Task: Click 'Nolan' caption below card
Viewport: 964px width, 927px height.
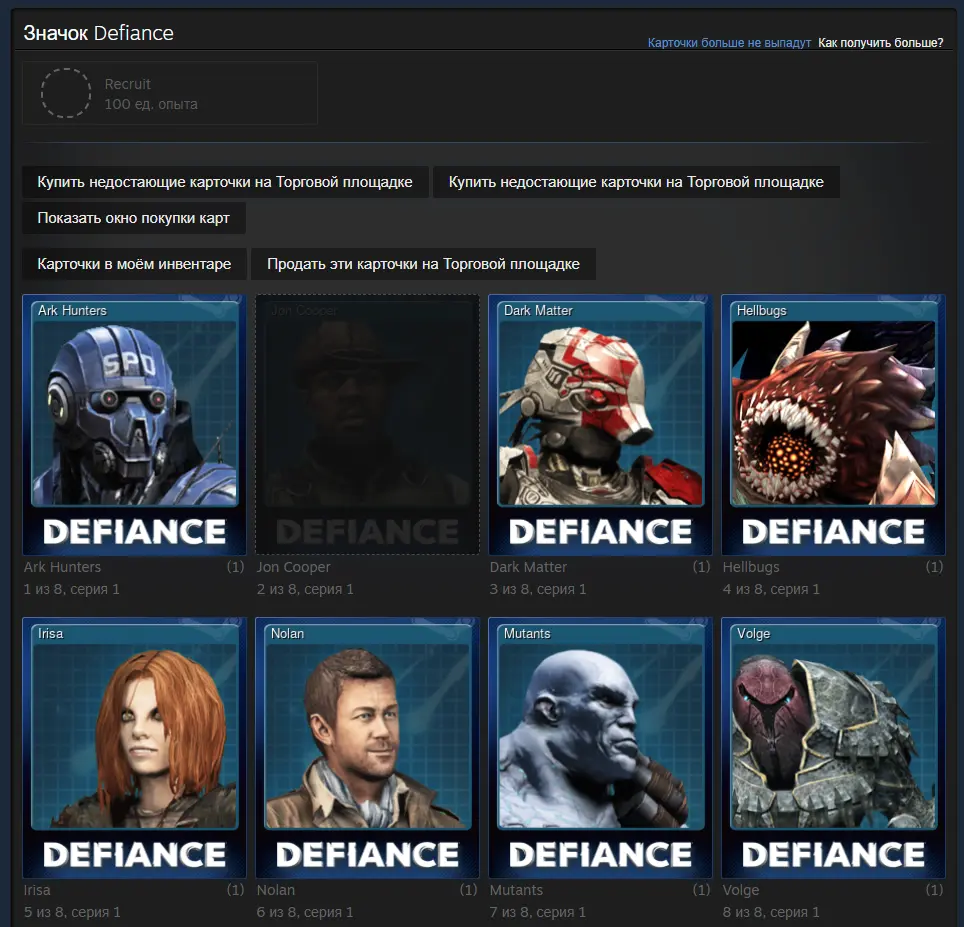Action: point(275,890)
